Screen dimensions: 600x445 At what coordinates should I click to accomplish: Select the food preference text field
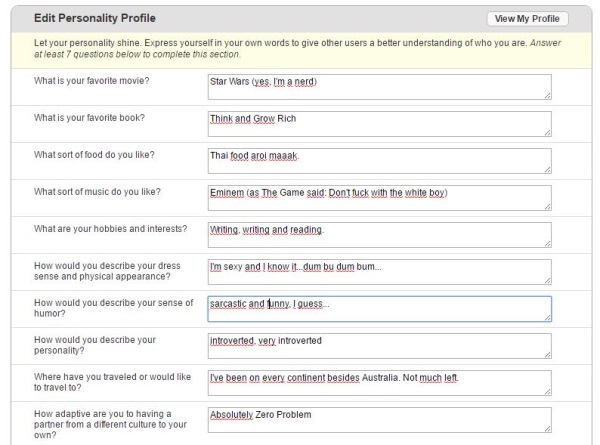[379, 161]
